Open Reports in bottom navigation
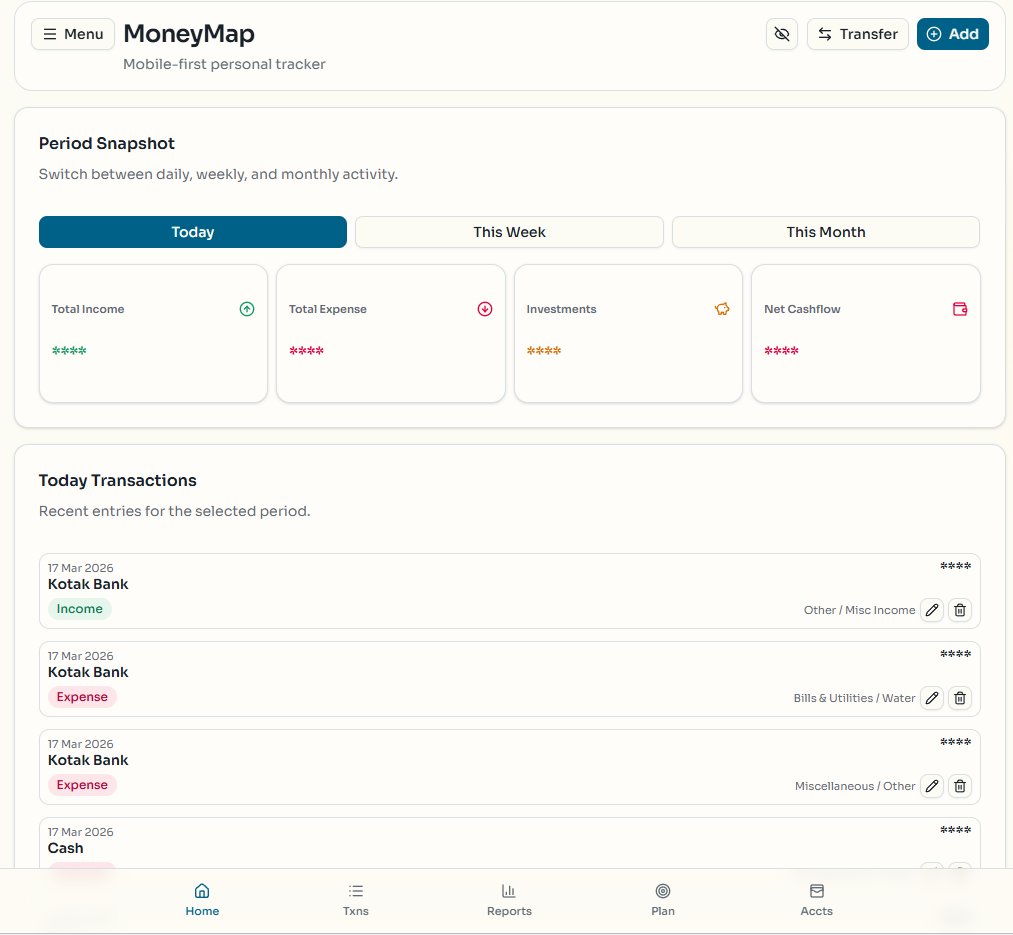Viewport: 1013px width, 935px height. coord(509,900)
